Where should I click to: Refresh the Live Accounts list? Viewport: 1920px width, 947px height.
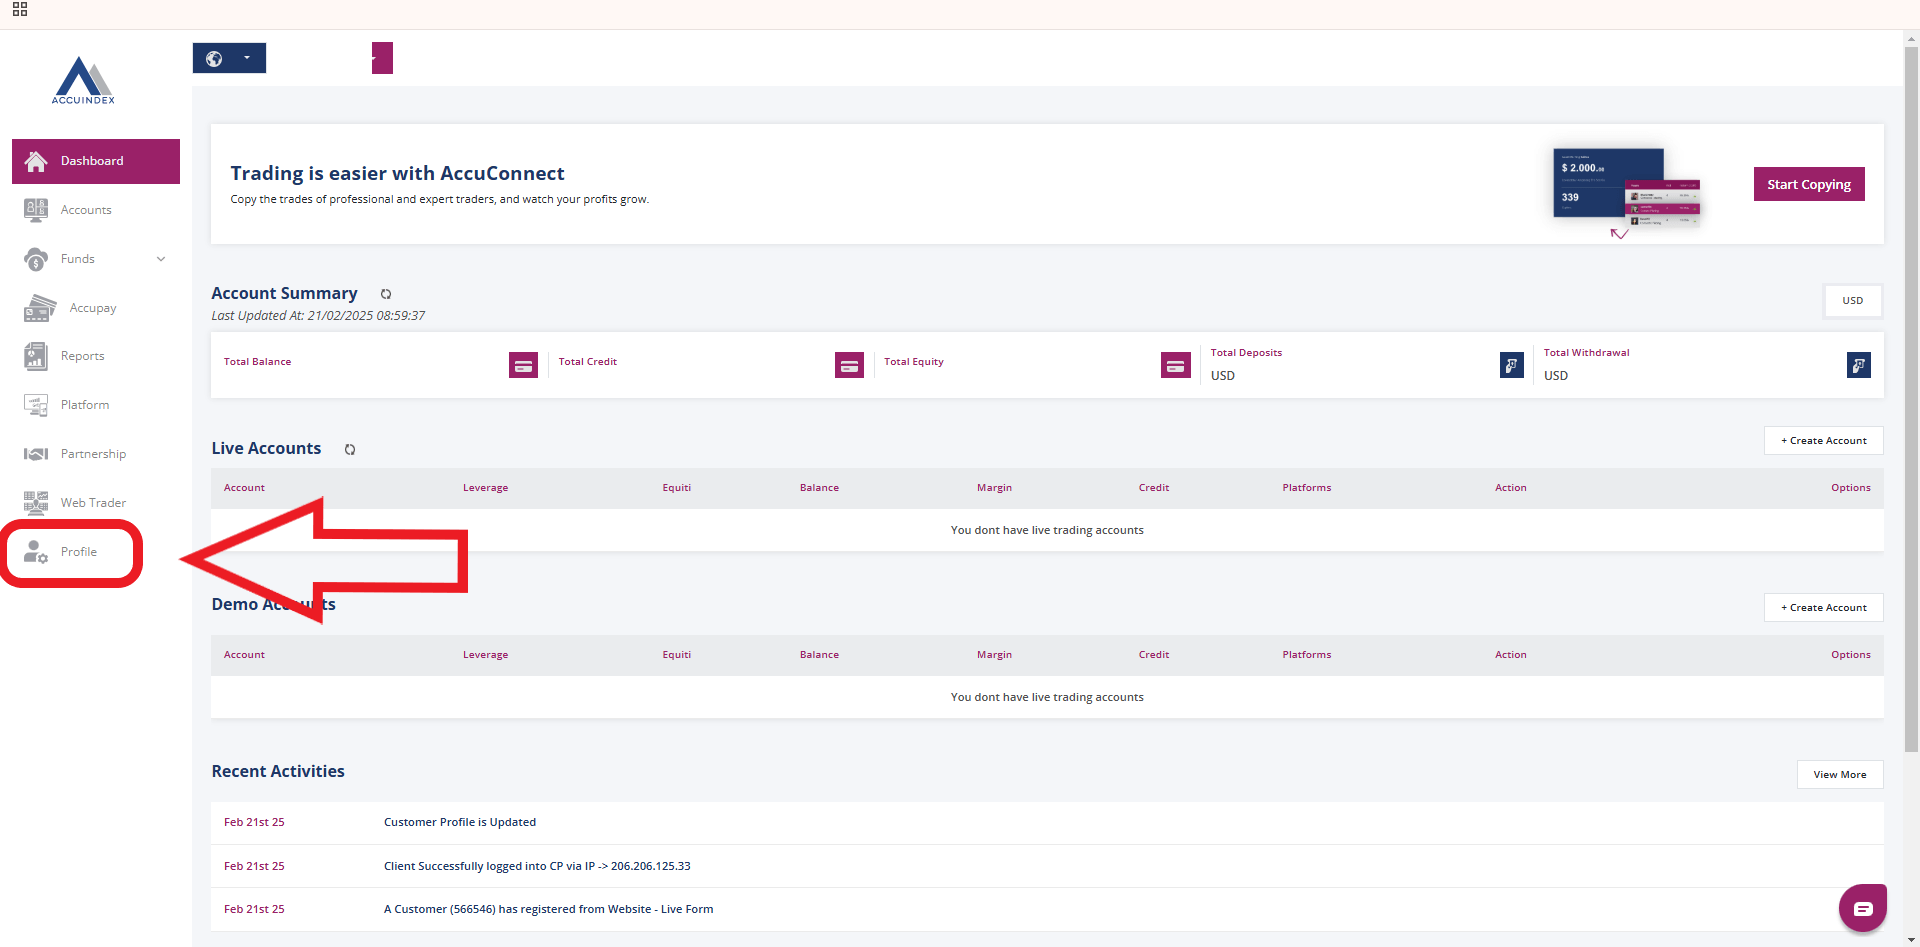(350, 449)
